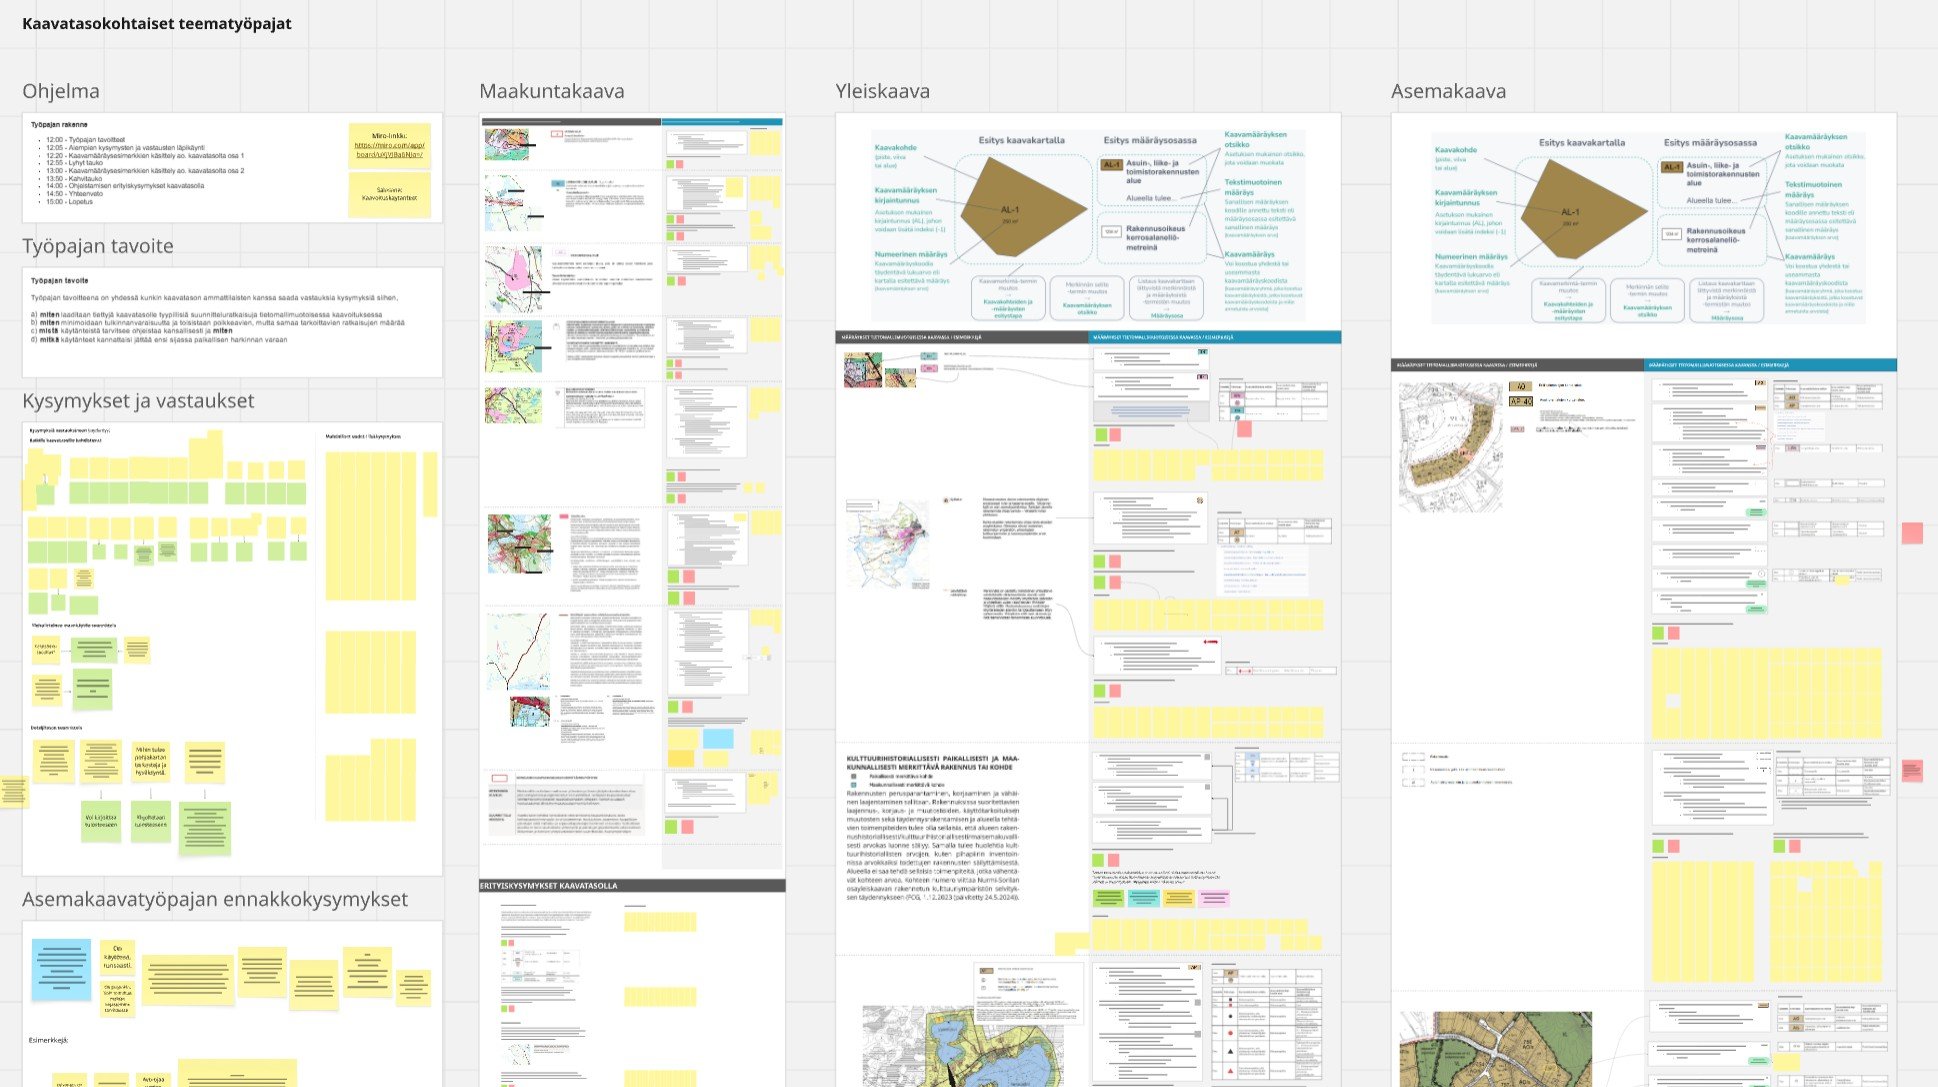Image resolution: width=1938 pixels, height=1087 pixels.
Task: Click the blue sticky note under Asemakaavatyöpajan ennakkokysymykset
Action: coord(61,969)
